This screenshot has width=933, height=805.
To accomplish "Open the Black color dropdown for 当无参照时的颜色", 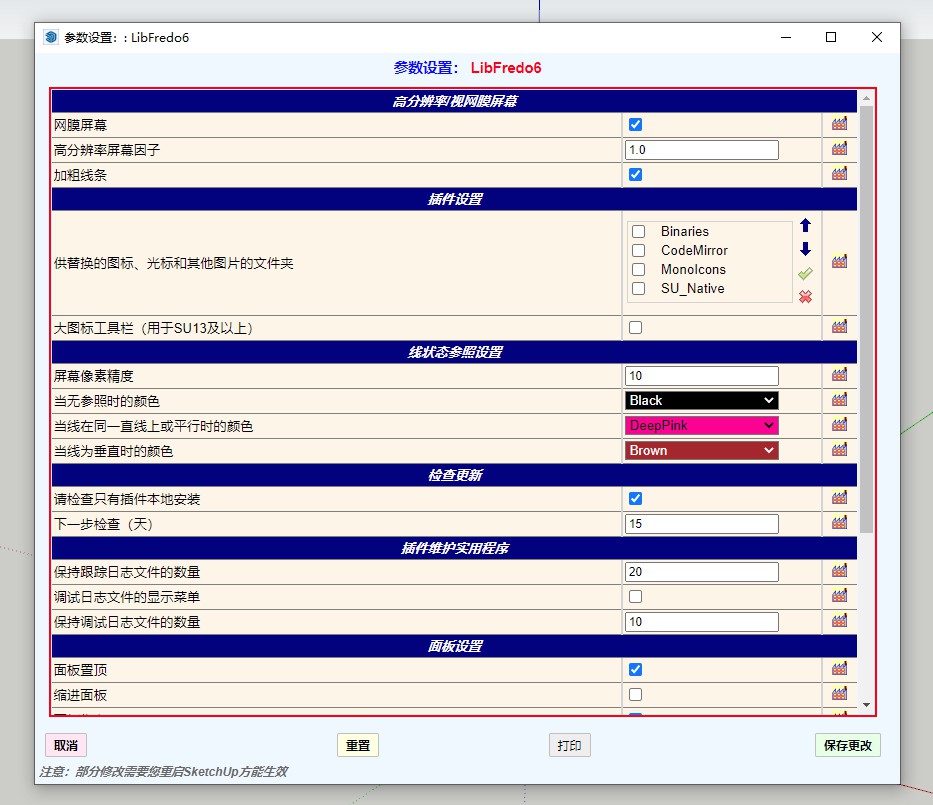I will pos(701,401).
